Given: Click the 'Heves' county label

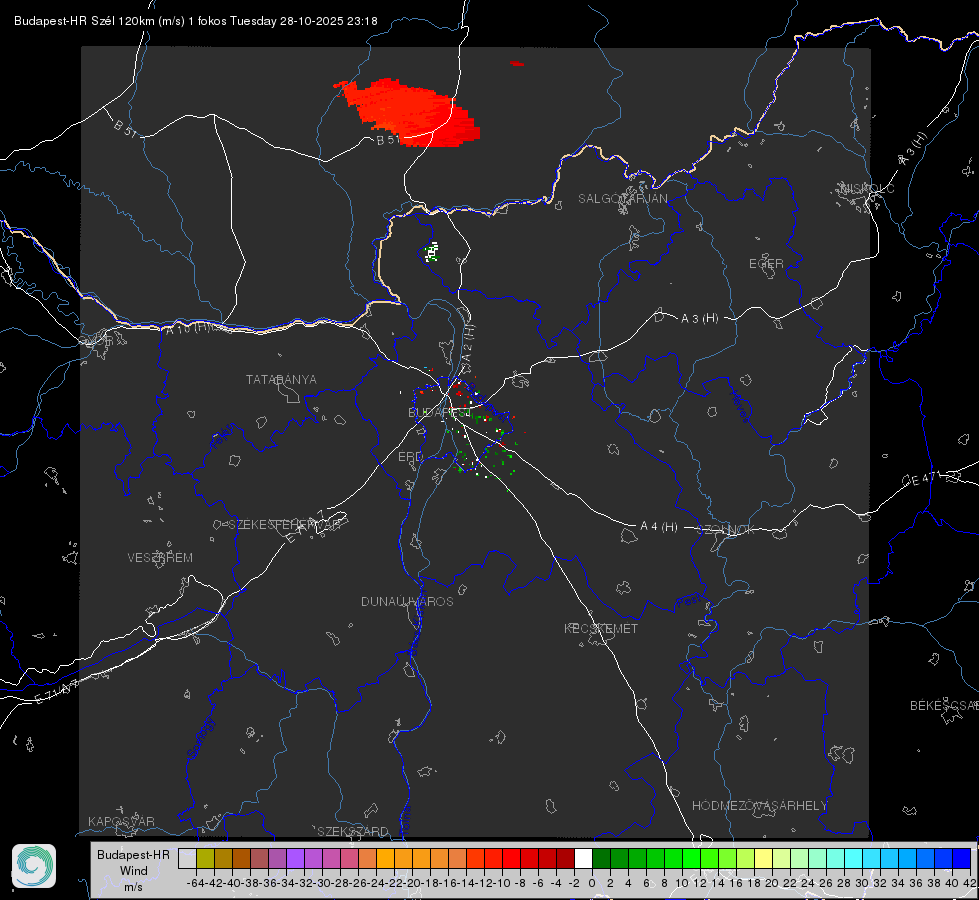Looking at the screenshot, I should [739, 407].
